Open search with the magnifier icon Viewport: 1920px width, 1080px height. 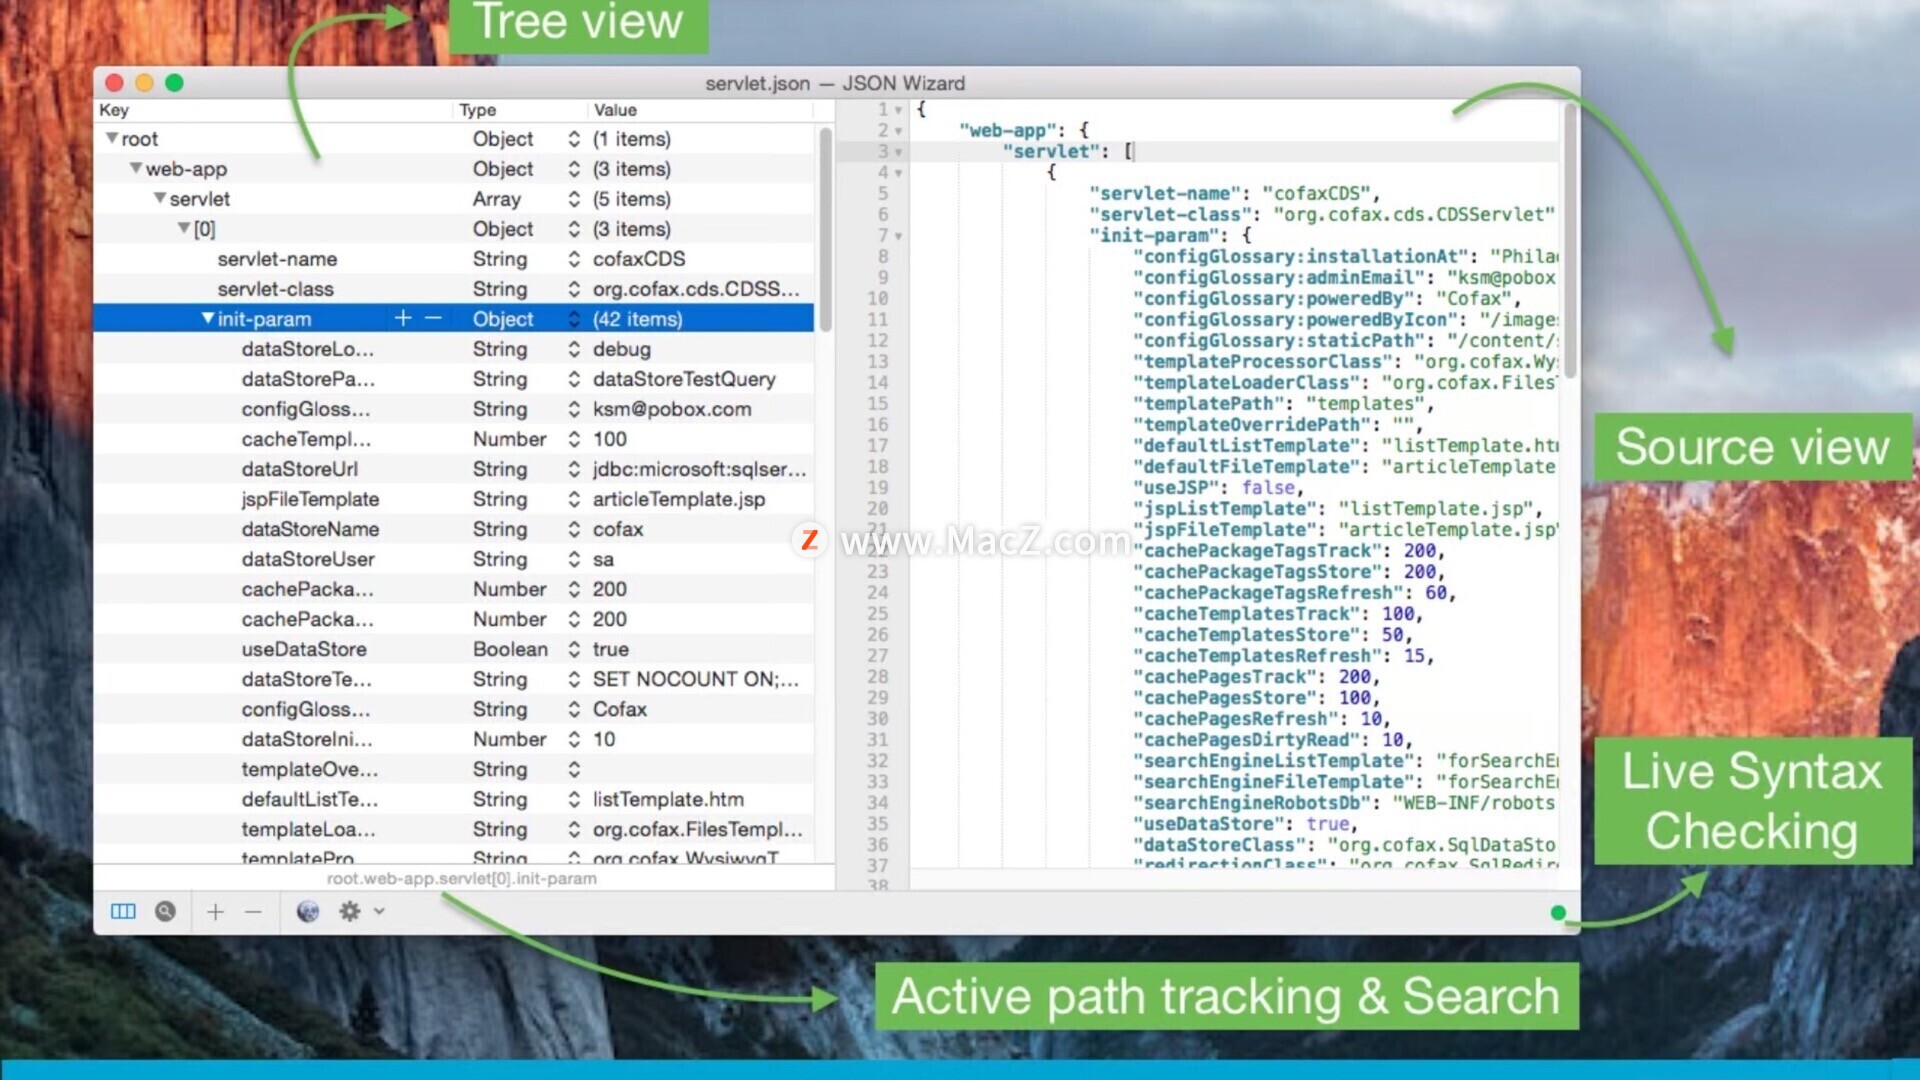(165, 911)
